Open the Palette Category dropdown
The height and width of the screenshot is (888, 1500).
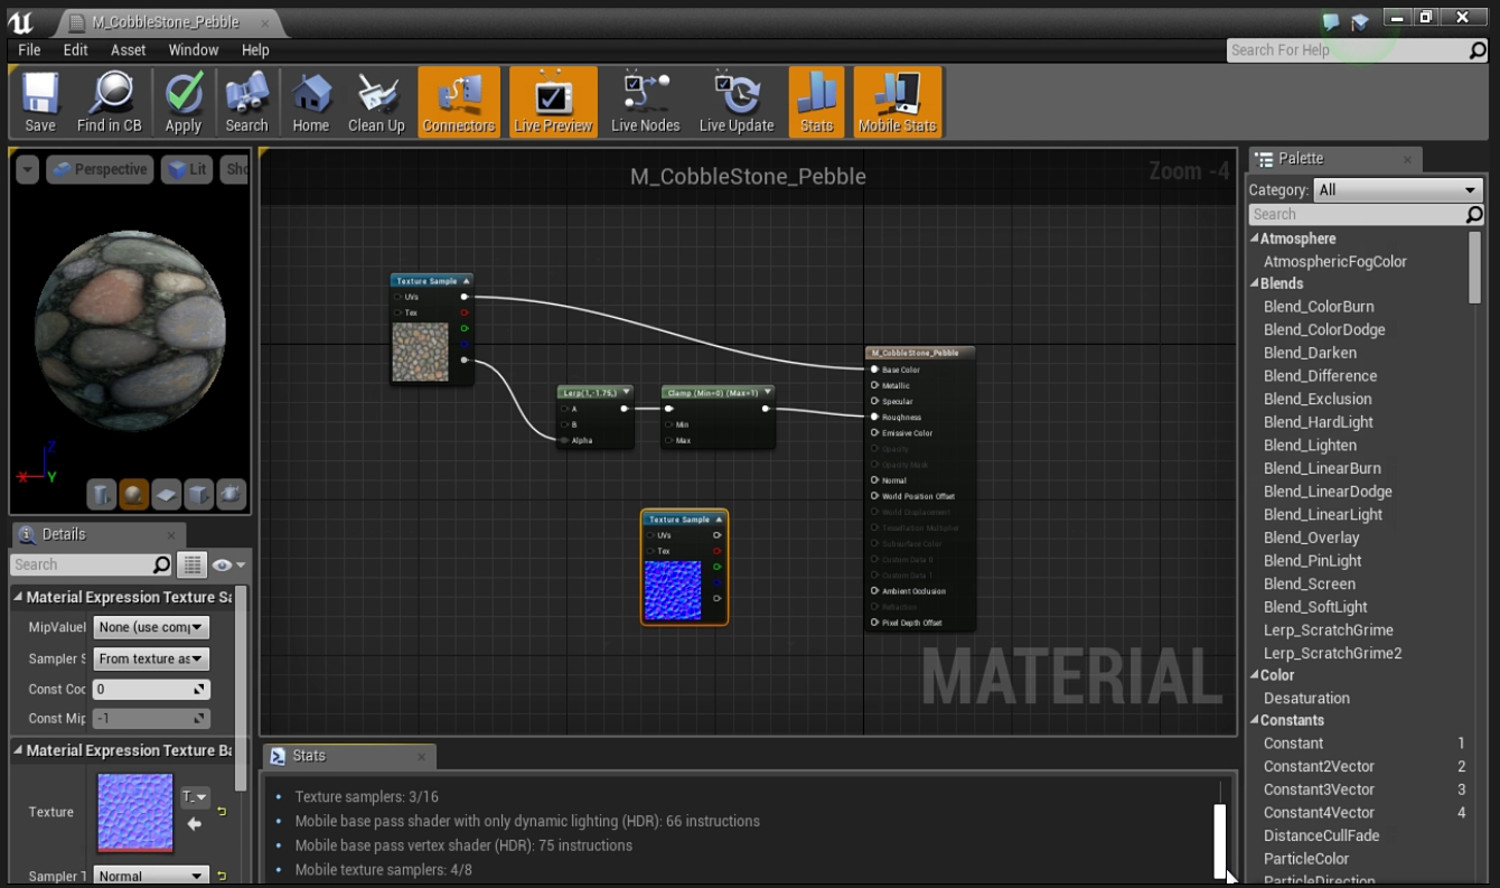coord(1397,190)
